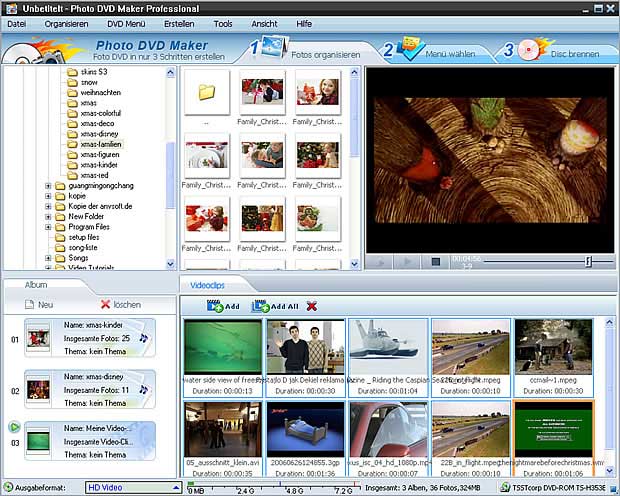Select the 20060626124855.3gp bed clip
Viewport: 620px width, 496px height.
point(306,430)
